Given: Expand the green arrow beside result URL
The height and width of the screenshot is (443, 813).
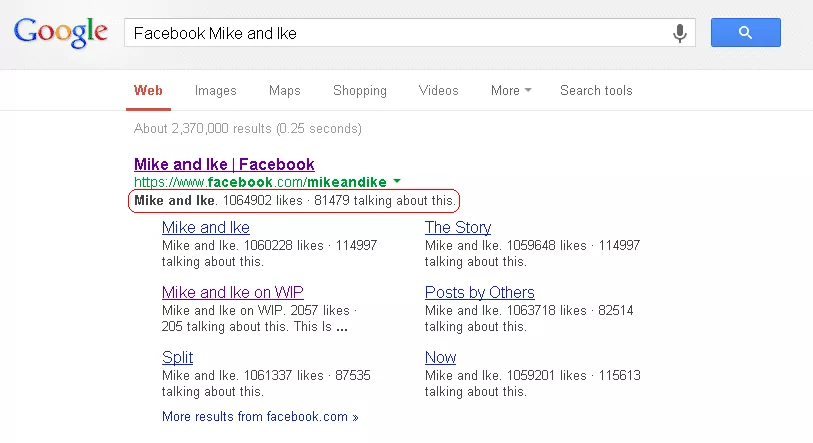Looking at the screenshot, I should coord(397,181).
